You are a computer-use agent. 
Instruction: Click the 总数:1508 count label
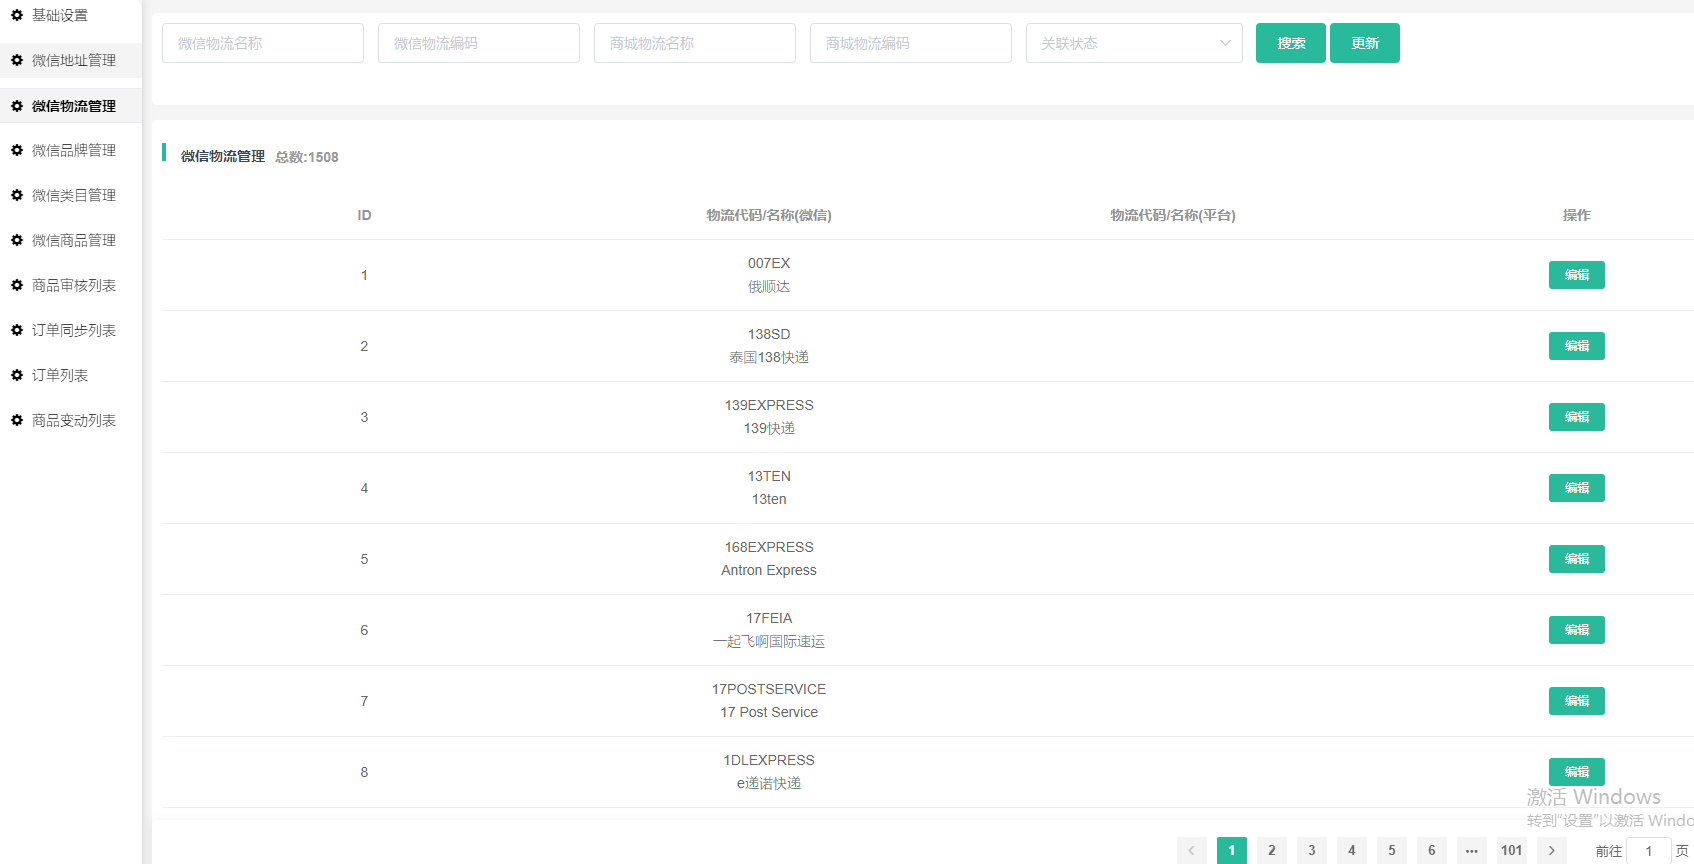pyautogui.click(x=307, y=157)
